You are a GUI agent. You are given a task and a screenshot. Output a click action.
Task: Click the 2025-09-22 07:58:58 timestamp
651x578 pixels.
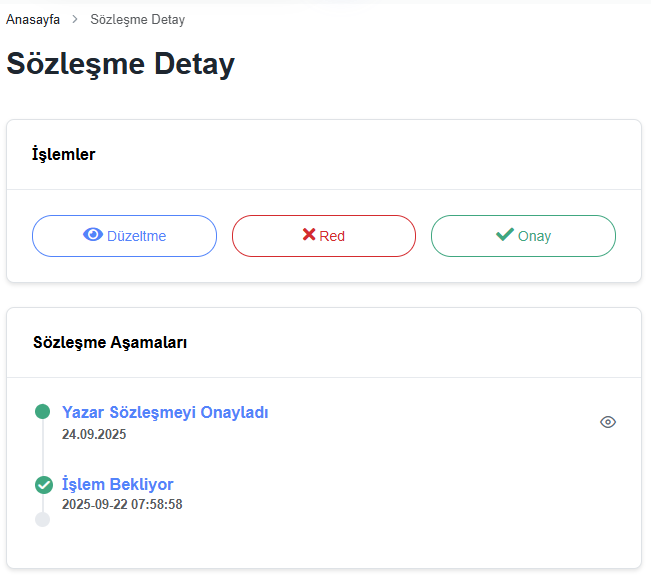tap(122, 504)
